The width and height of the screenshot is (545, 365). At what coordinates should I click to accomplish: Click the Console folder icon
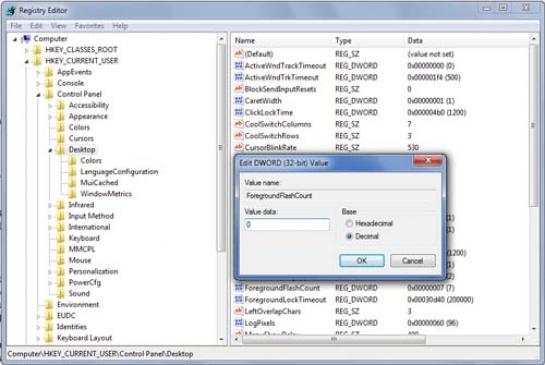(x=49, y=83)
